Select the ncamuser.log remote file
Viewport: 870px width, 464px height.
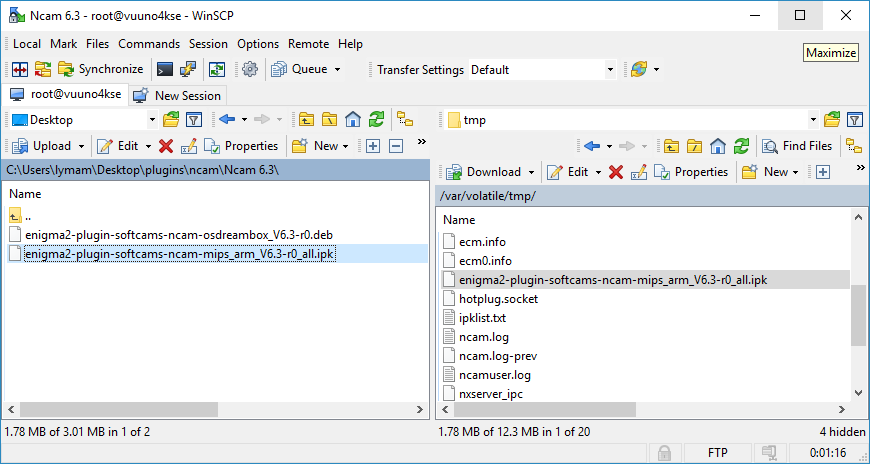[495, 375]
